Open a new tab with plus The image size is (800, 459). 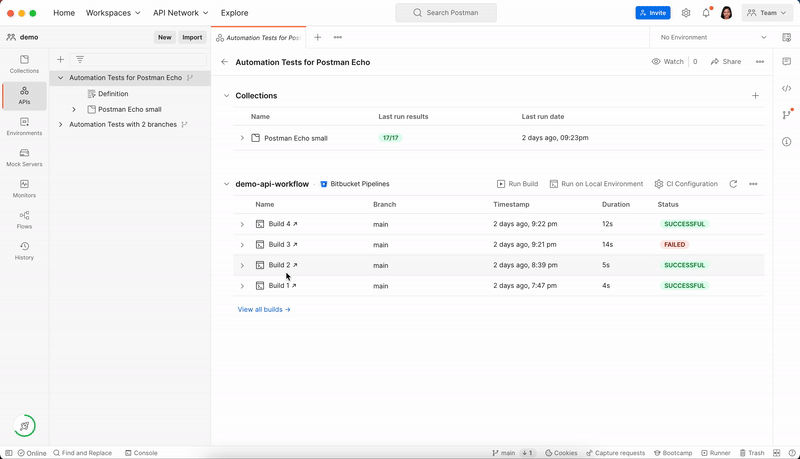[317, 37]
